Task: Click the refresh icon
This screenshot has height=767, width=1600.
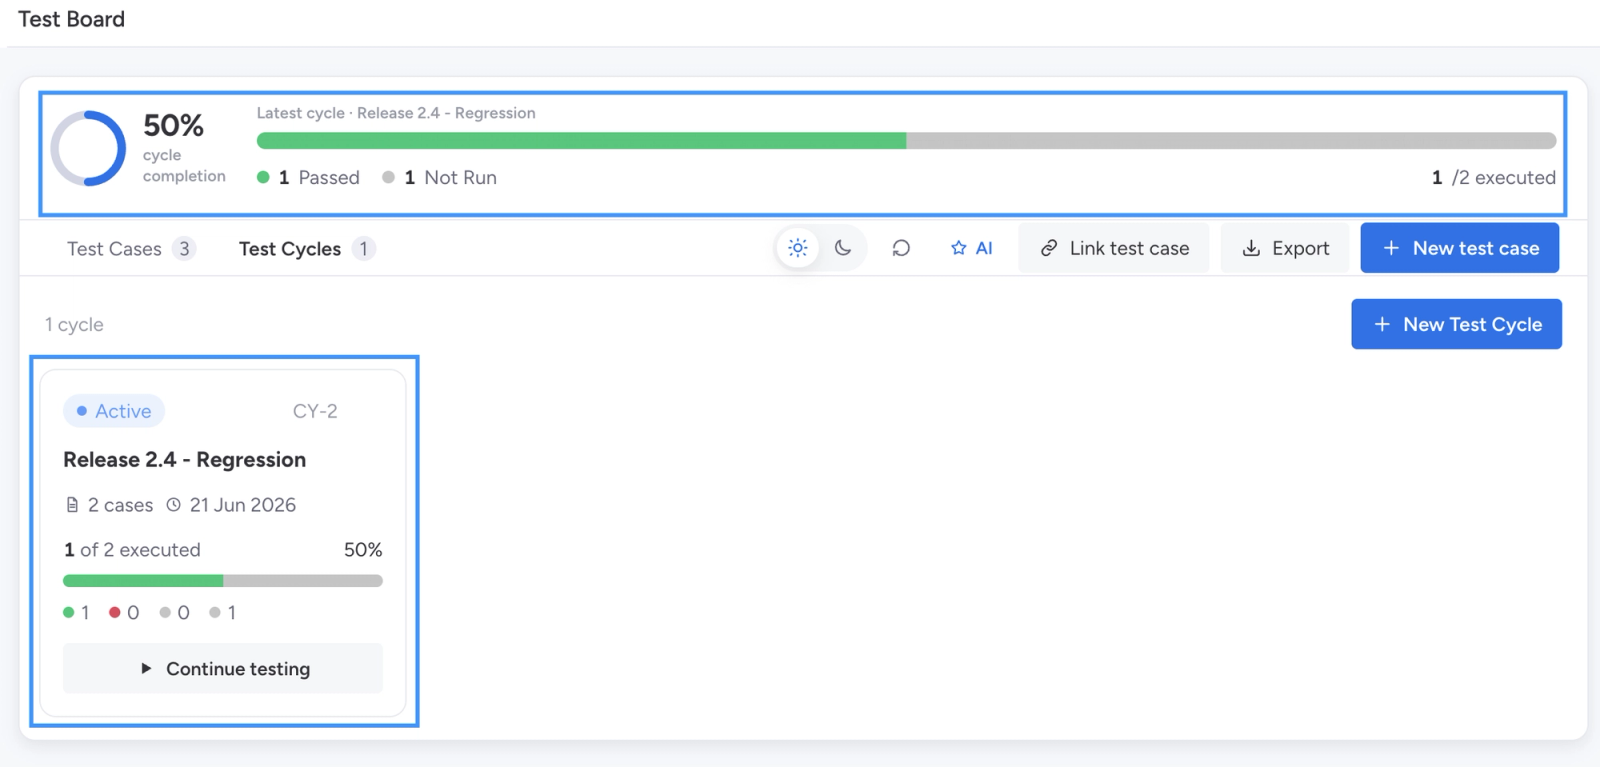Action: pos(901,248)
